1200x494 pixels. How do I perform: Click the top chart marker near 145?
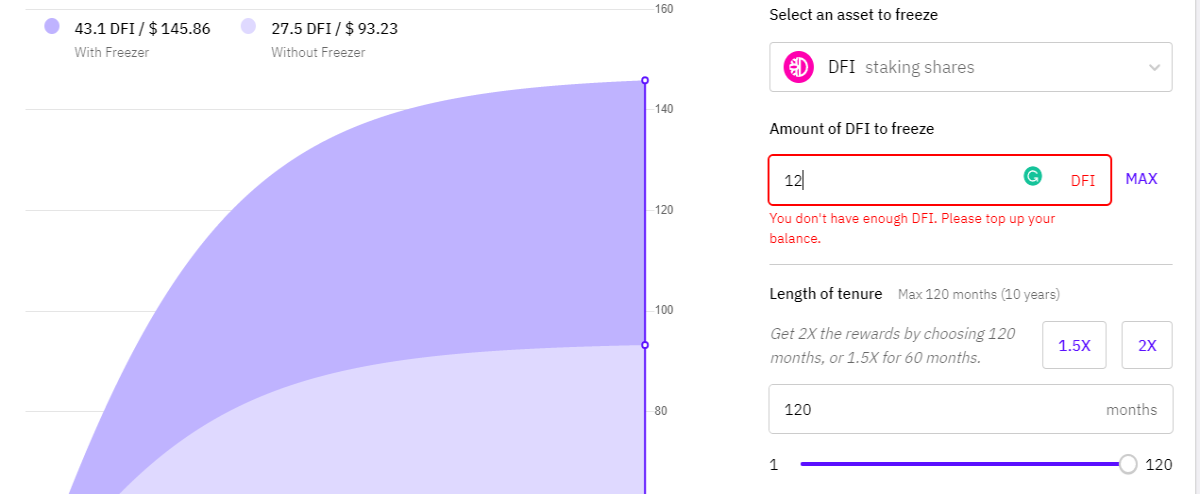click(645, 80)
